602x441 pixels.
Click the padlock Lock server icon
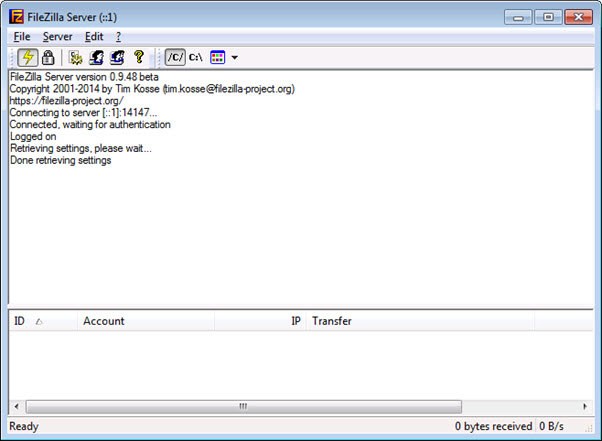pyautogui.click(x=48, y=58)
